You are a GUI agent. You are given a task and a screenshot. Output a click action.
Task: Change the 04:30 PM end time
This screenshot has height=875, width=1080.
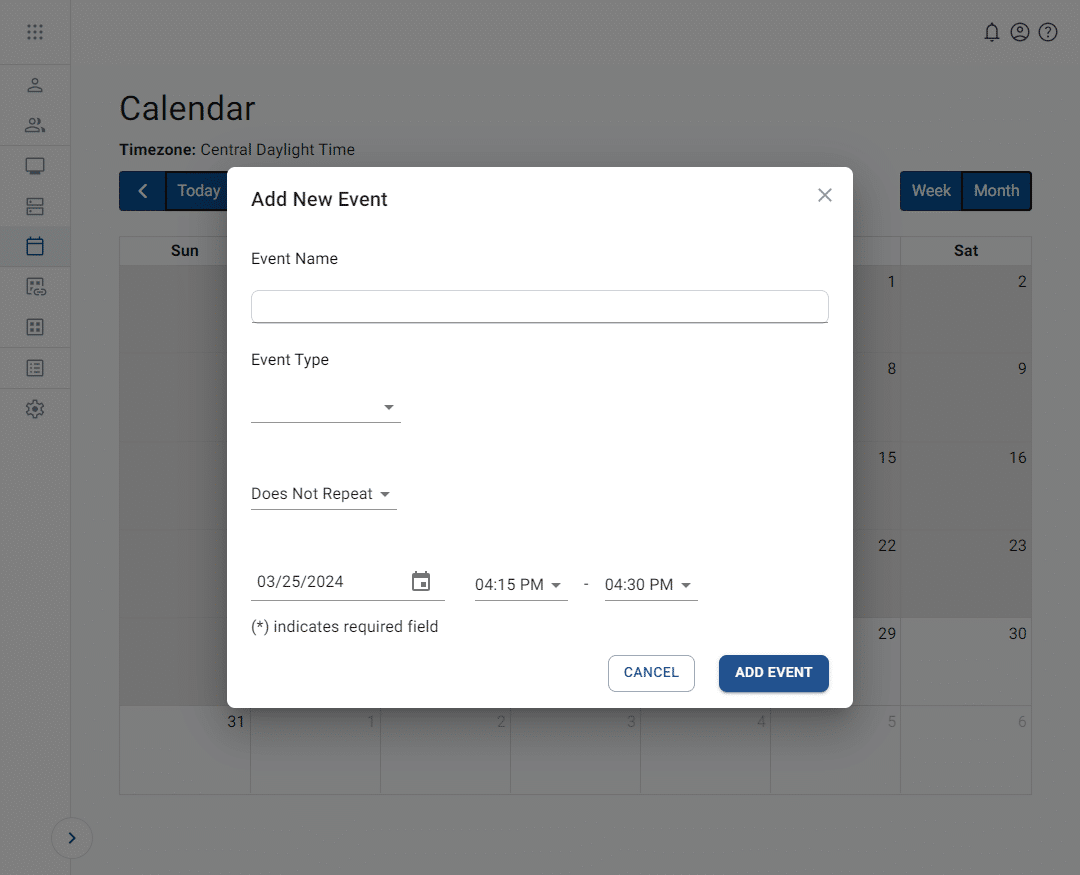click(650, 585)
